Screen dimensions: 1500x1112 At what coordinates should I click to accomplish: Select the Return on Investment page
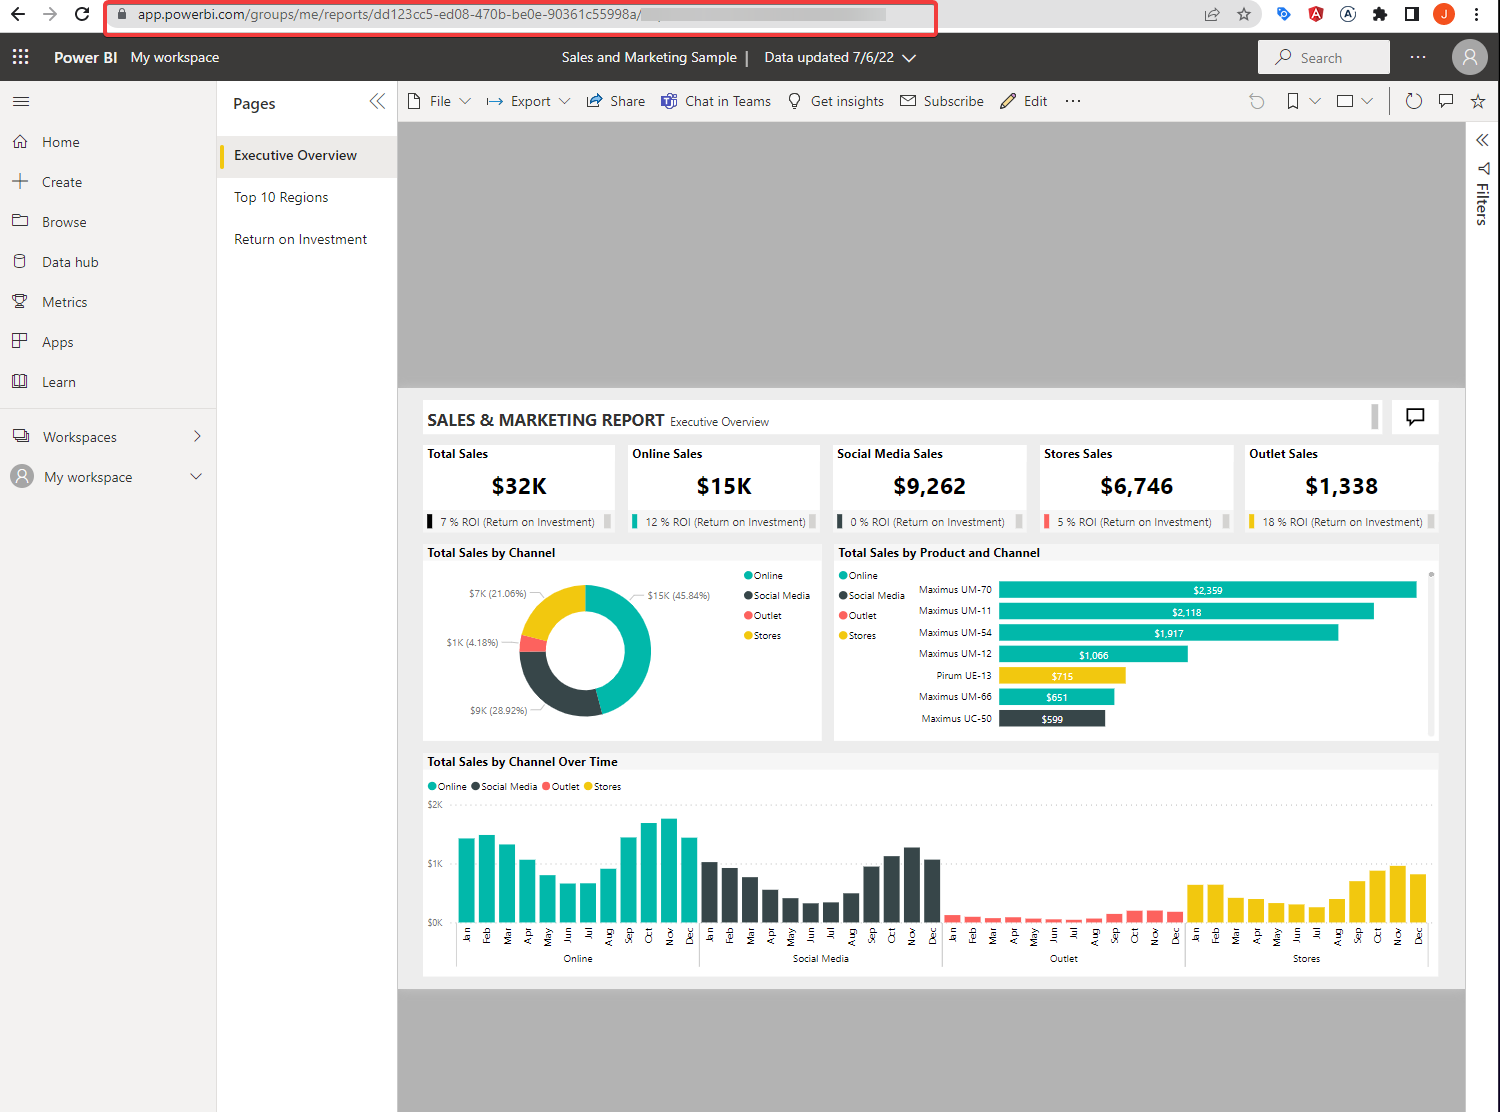click(307, 239)
